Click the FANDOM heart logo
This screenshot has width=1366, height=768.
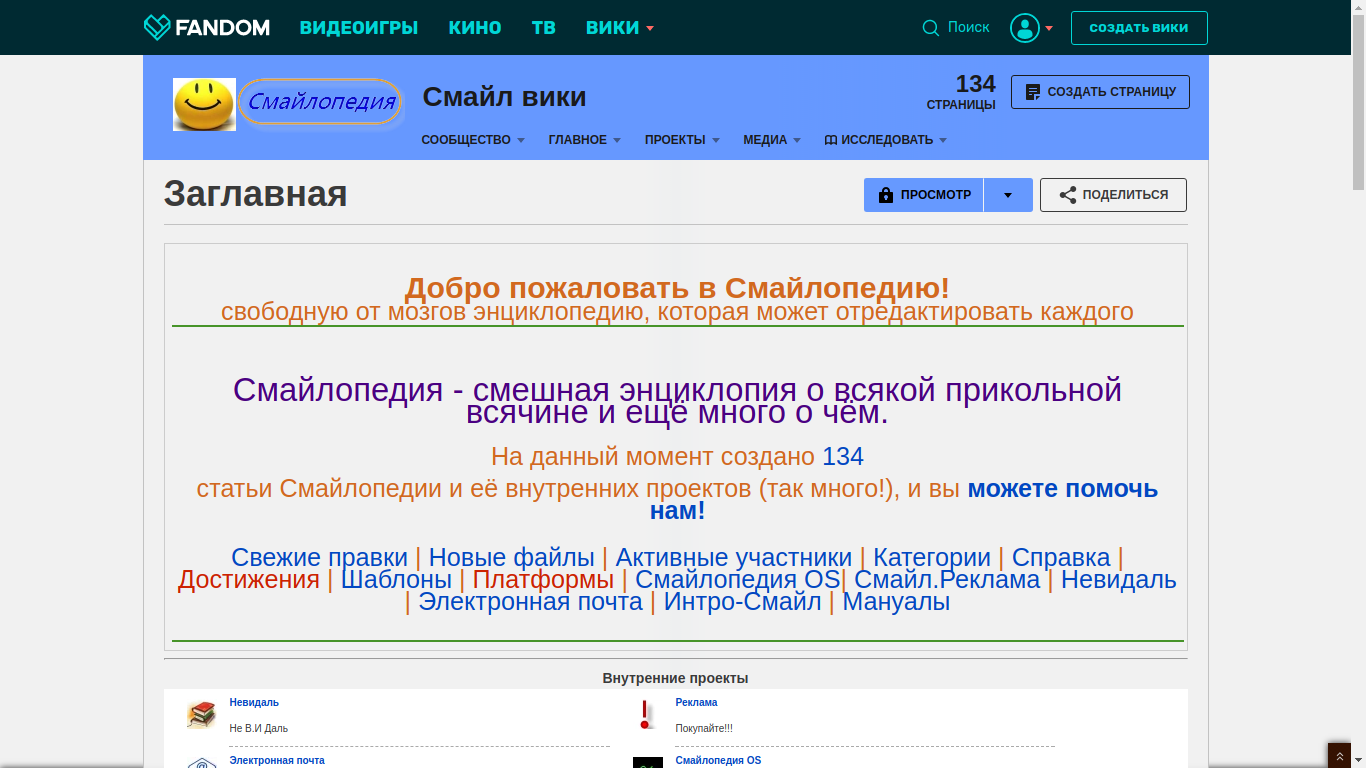coord(206,27)
